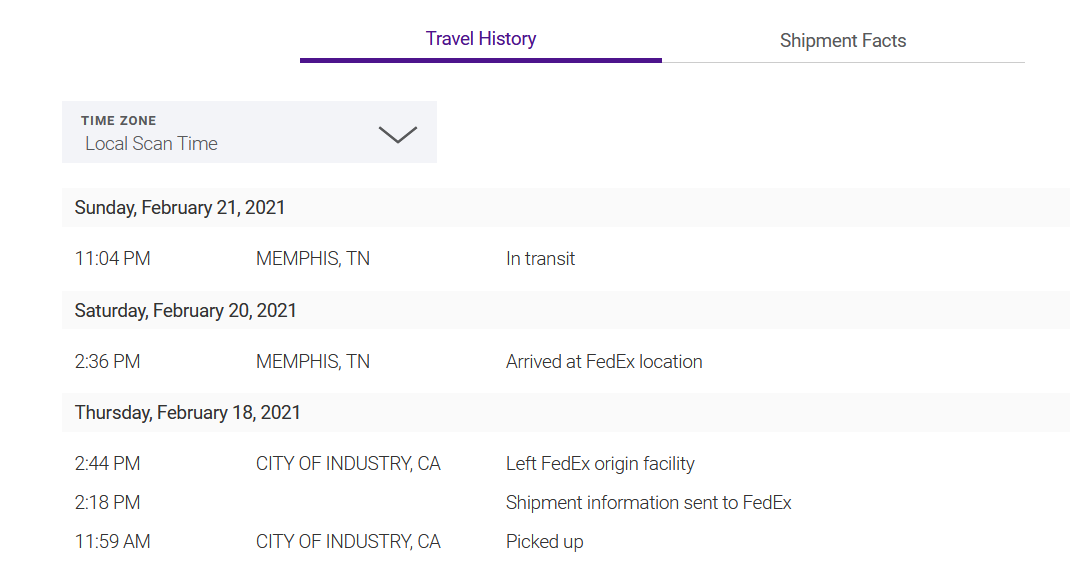1070x581 pixels.
Task: Select the Picked up status entry
Action: tap(544, 541)
